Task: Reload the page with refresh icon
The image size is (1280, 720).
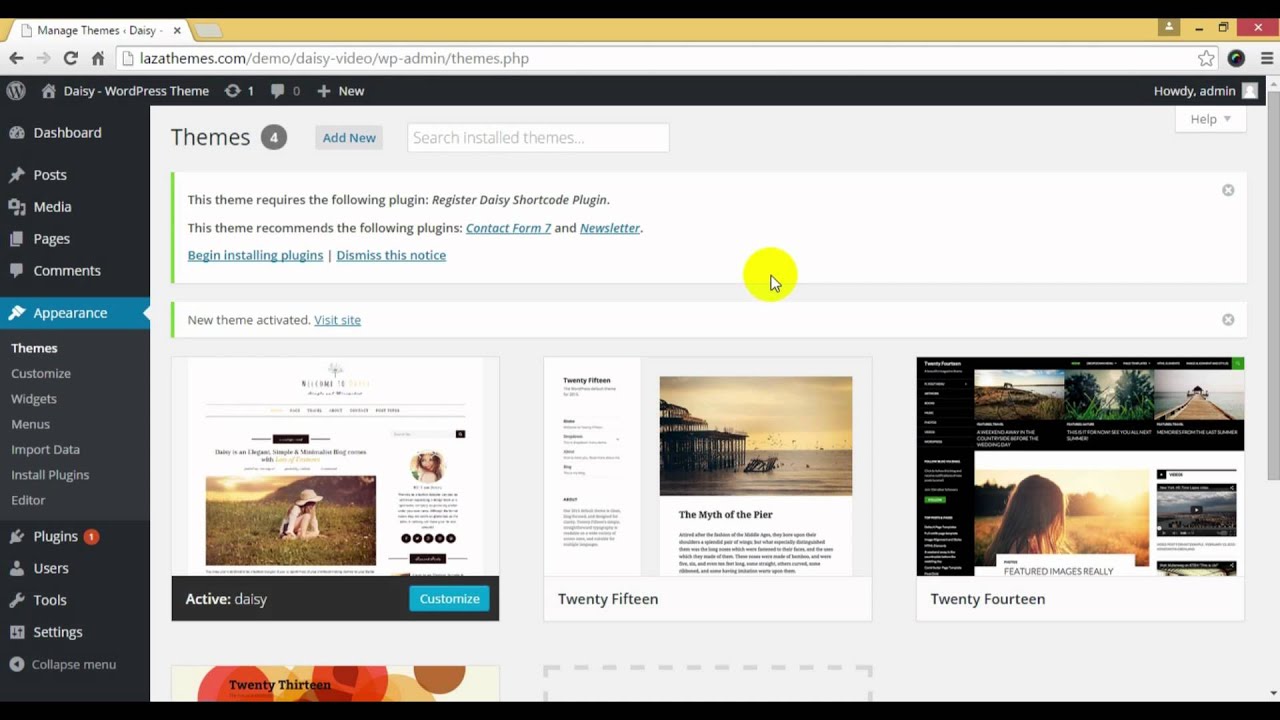Action: pyautogui.click(x=70, y=58)
